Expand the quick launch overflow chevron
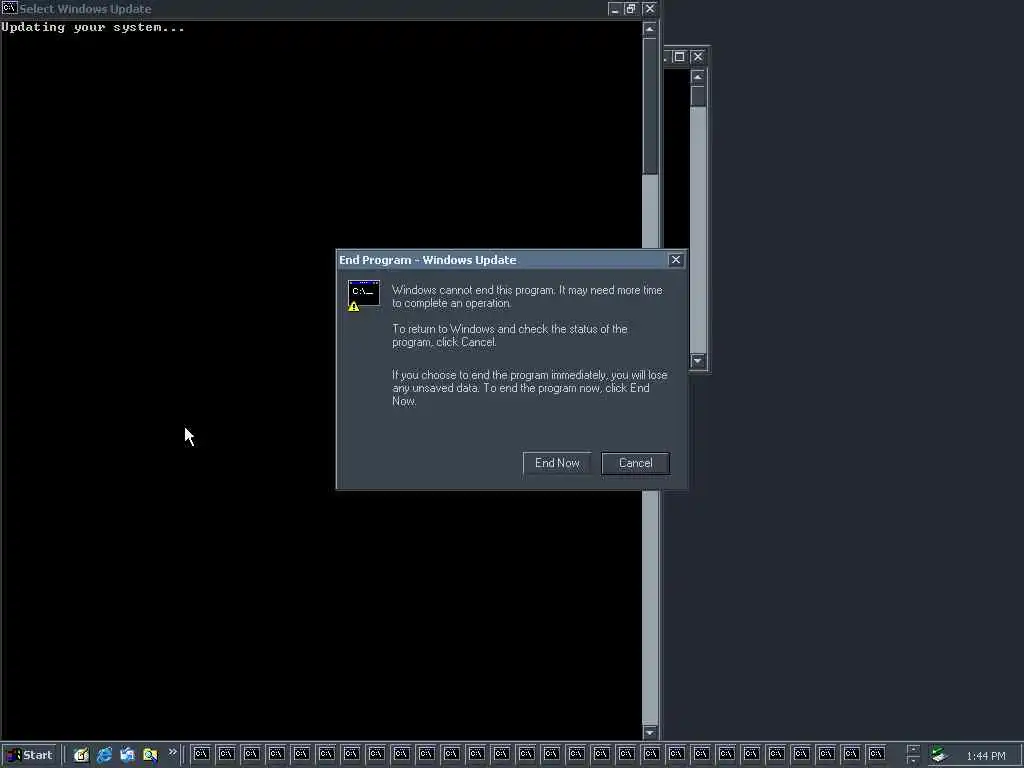The width and height of the screenshot is (1024, 768). click(172, 752)
